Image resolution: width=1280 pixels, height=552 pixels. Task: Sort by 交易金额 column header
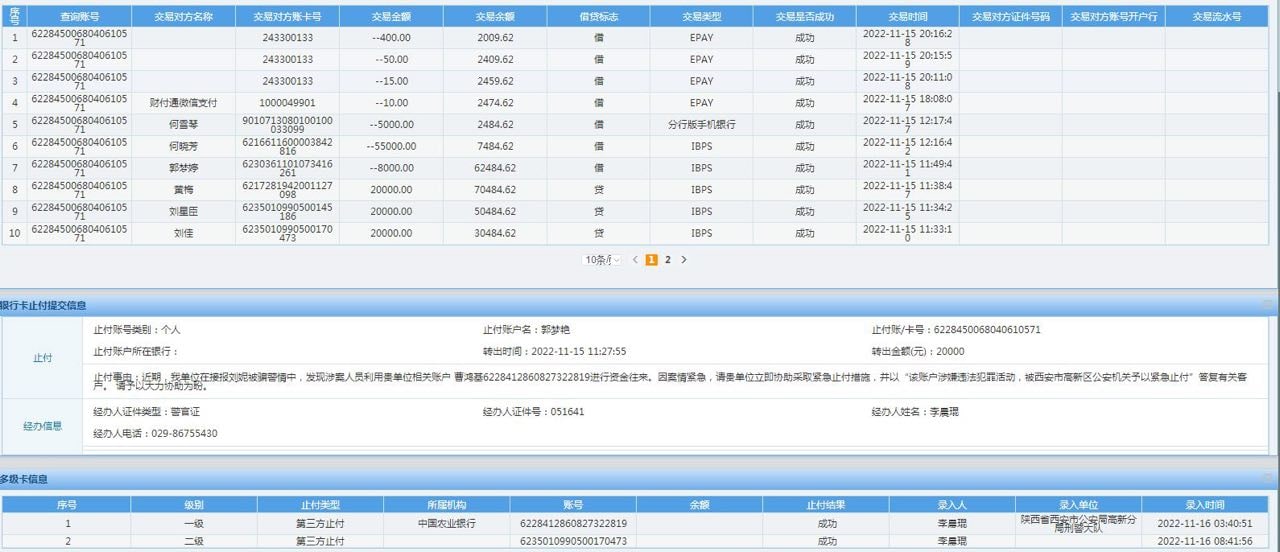tap(390, 17)
